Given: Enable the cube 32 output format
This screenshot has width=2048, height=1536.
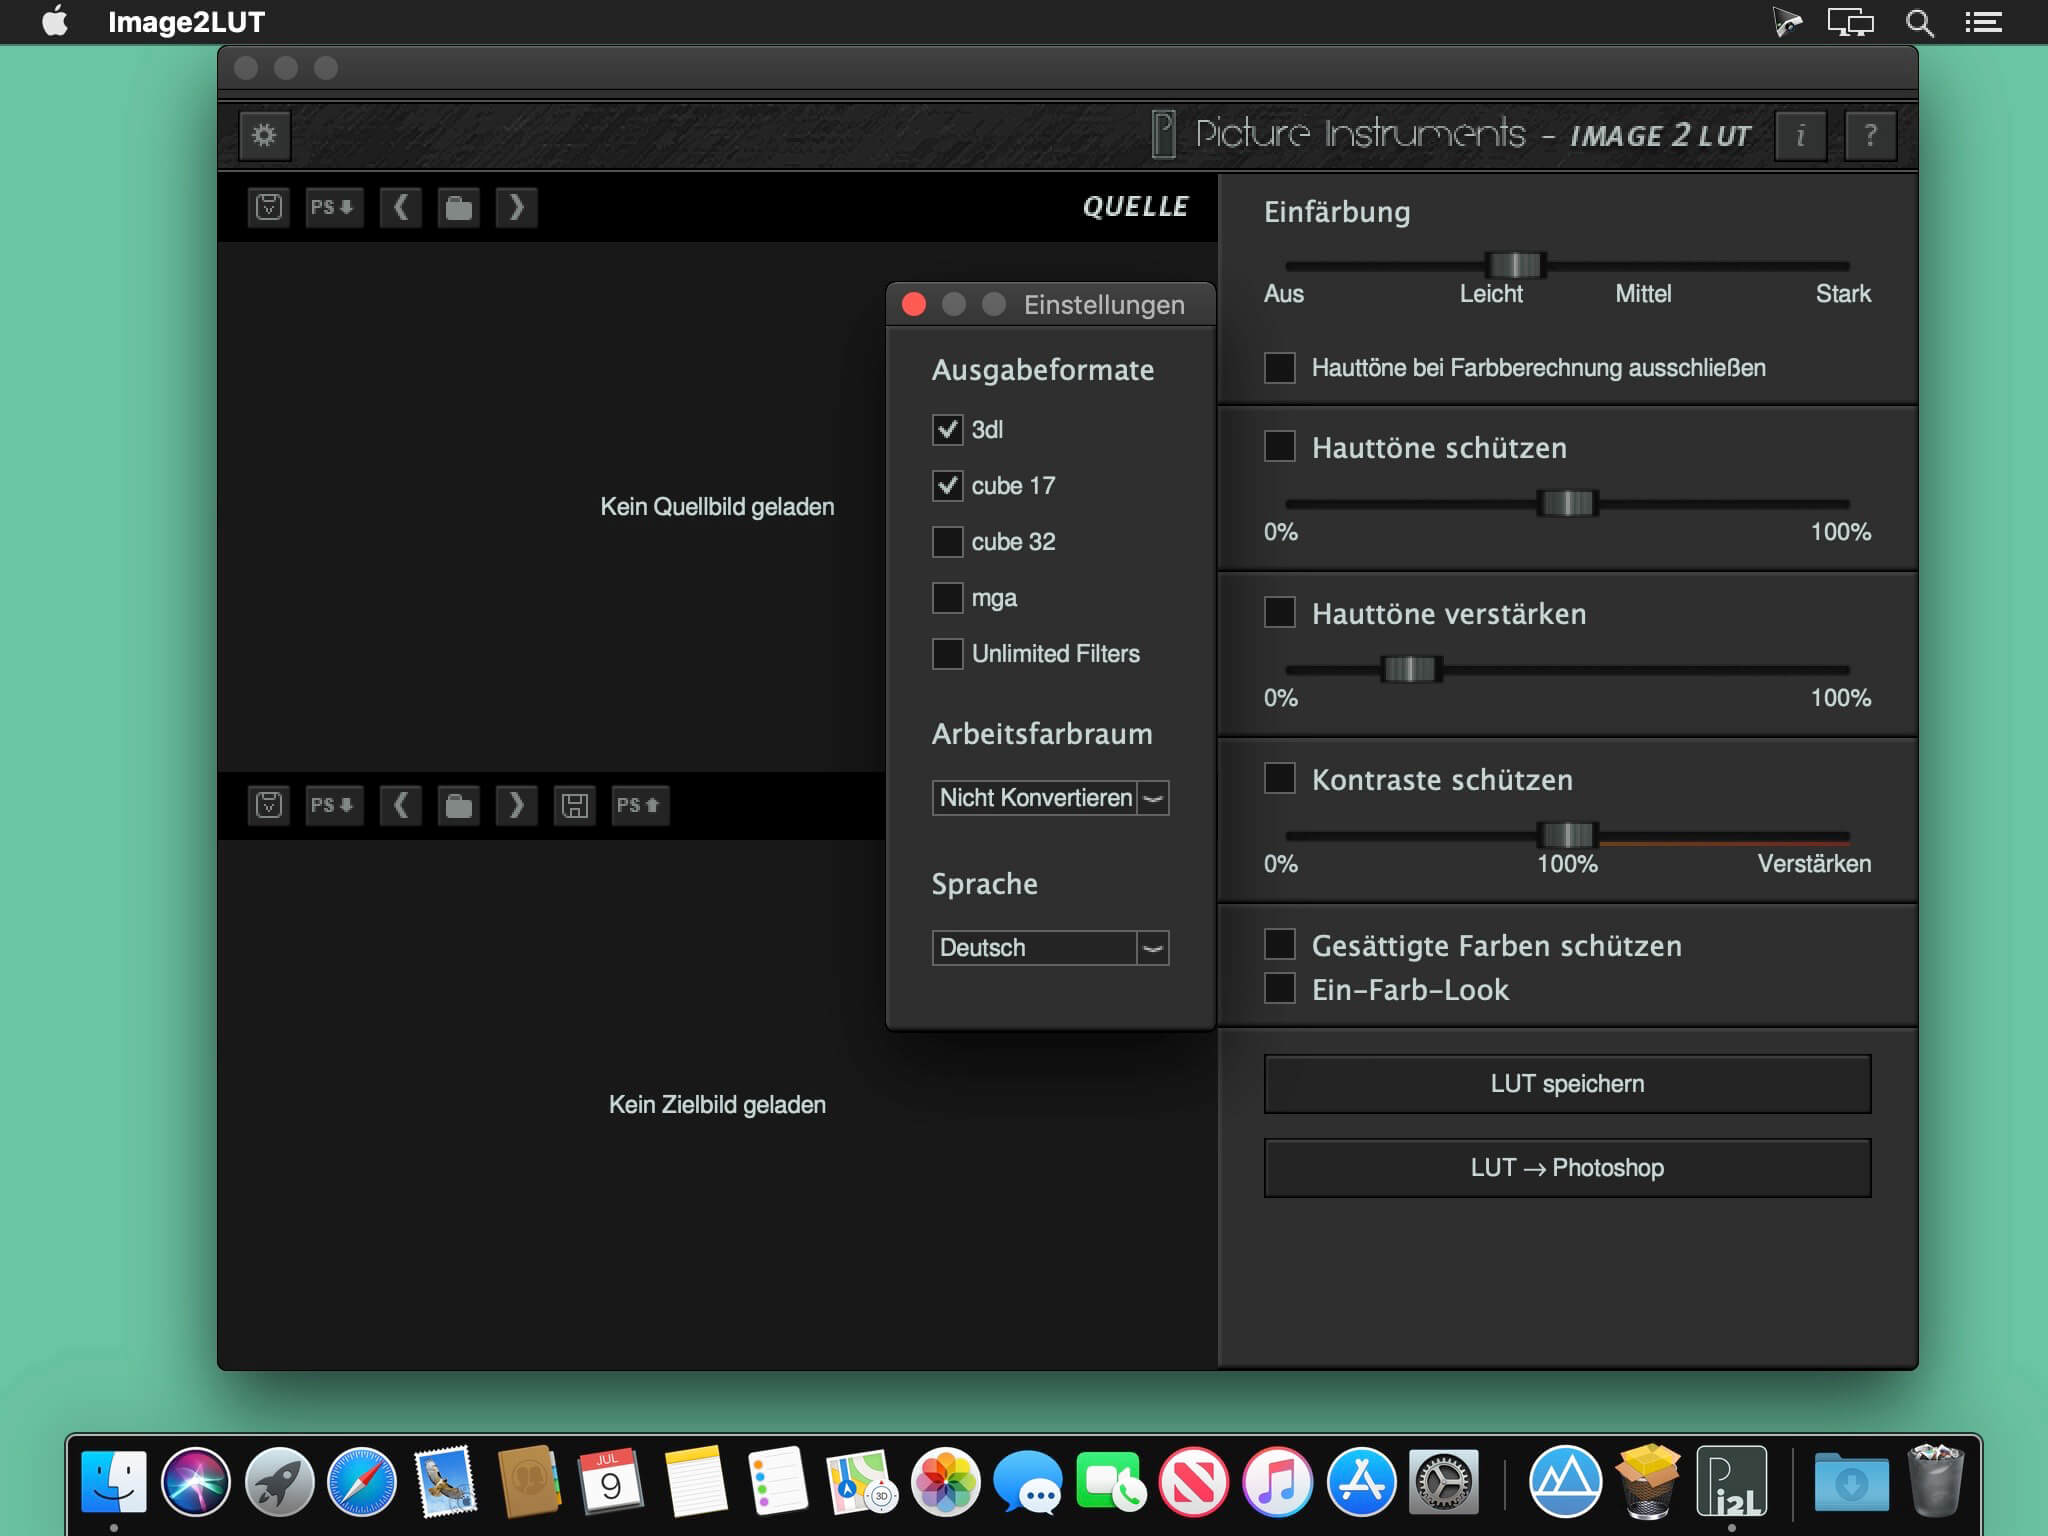Looking at the screenshot, I should (947, 542).
